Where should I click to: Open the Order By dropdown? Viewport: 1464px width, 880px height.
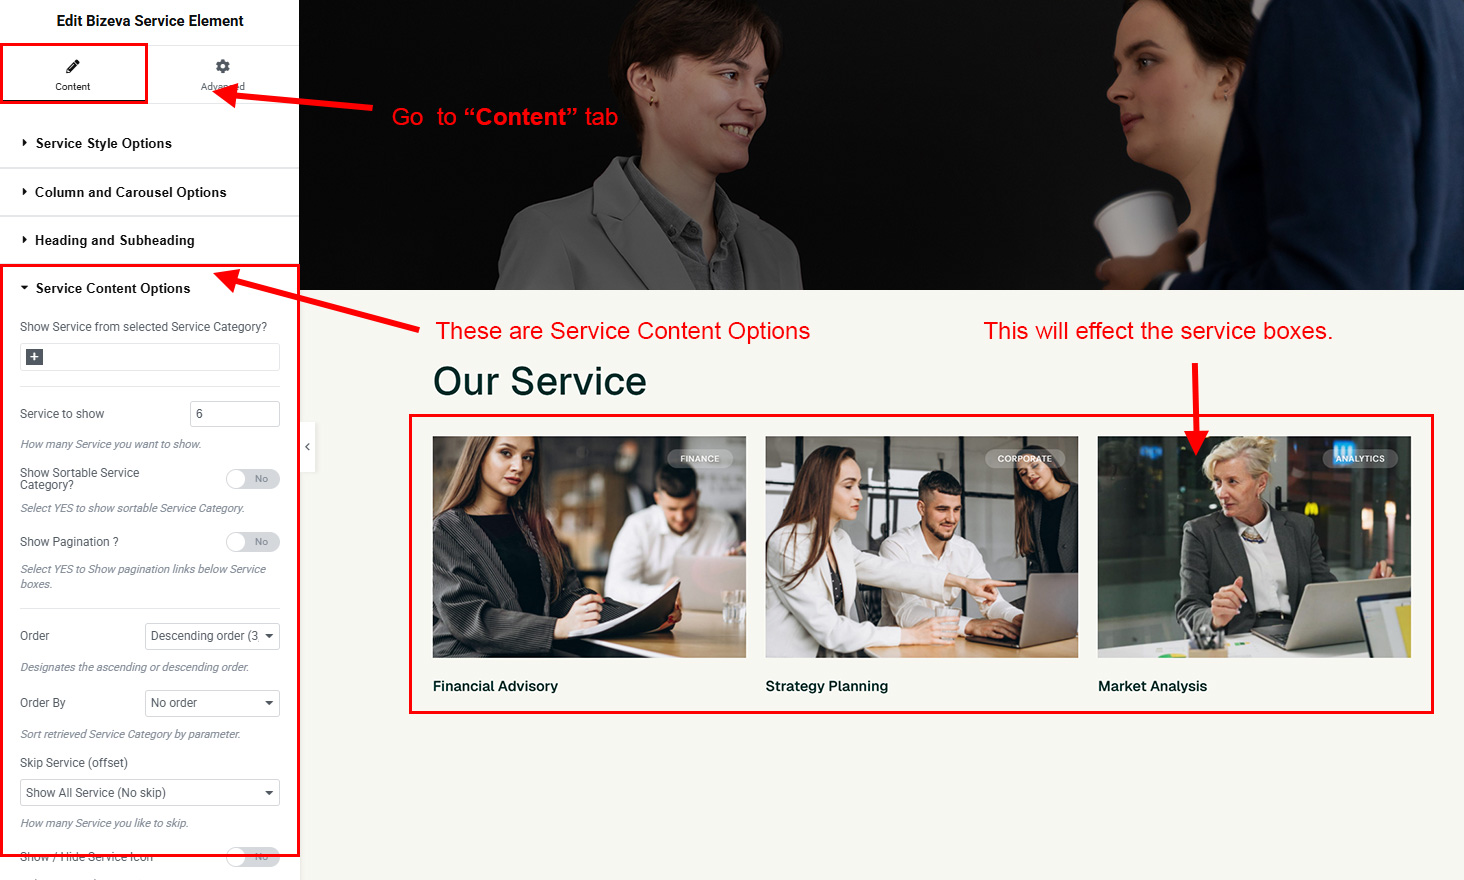pyautogui.click(x=212, y=703)
